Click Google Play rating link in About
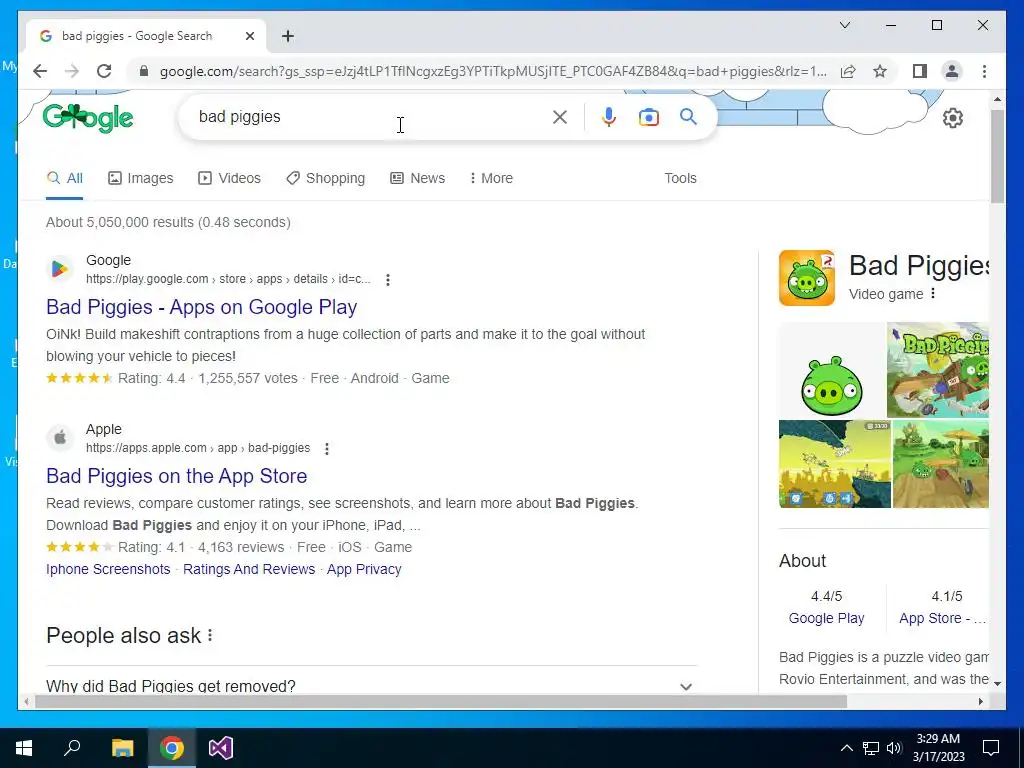1024x768 pixels. point(826,618)
